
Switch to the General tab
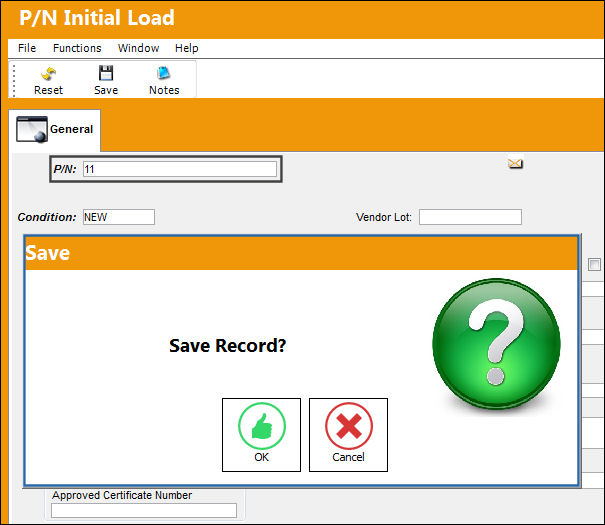point(55,130)
